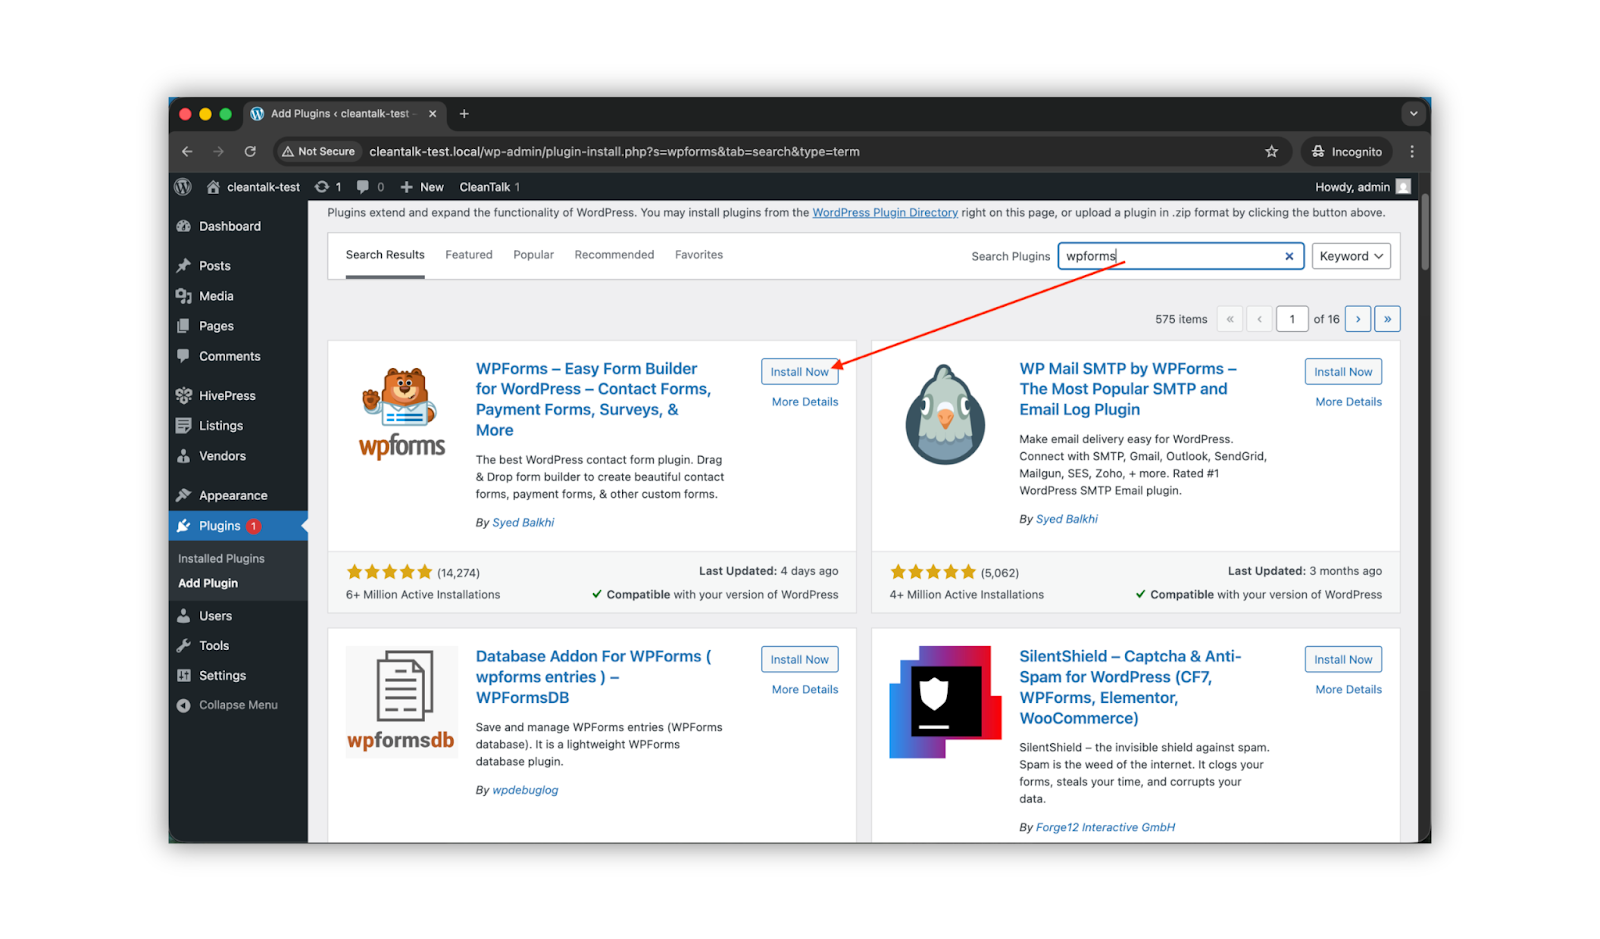View More Details for WP Mail SMTP
Image resolution: width=1600 pixels, height=939 pixels.
click(x=1348, y=402)
